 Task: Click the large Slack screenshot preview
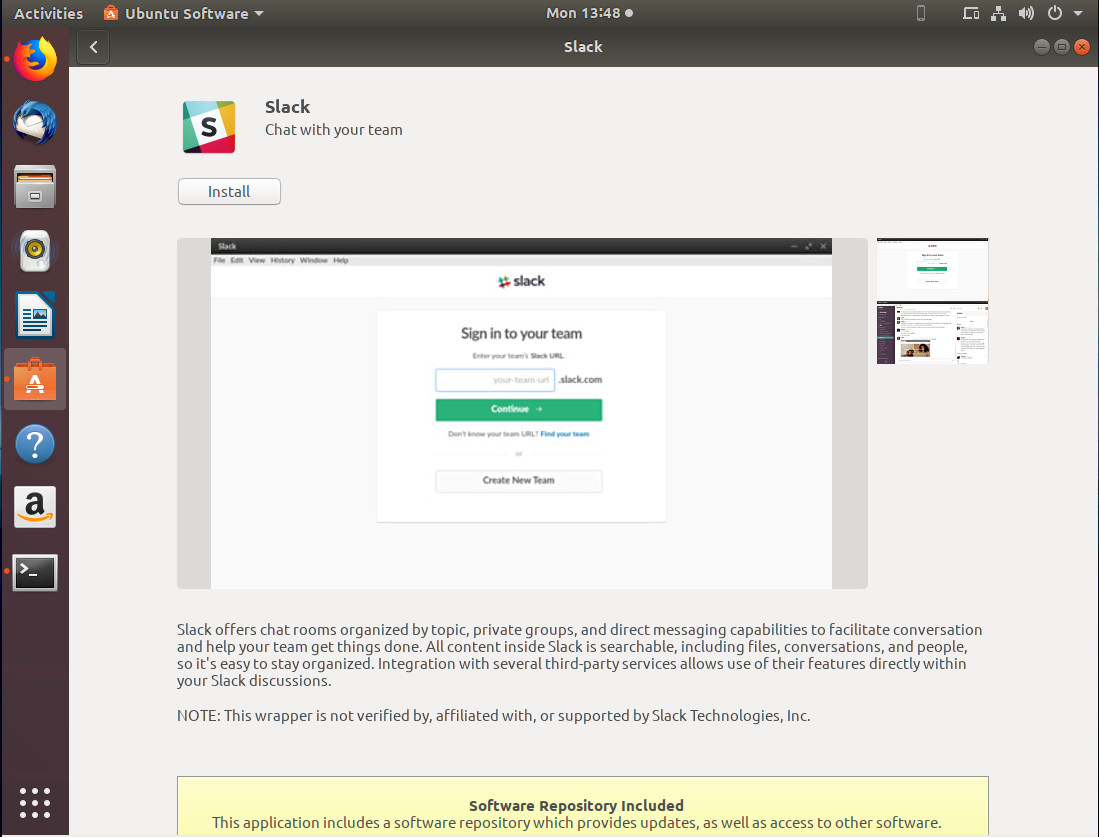click(x=522, y=414)
